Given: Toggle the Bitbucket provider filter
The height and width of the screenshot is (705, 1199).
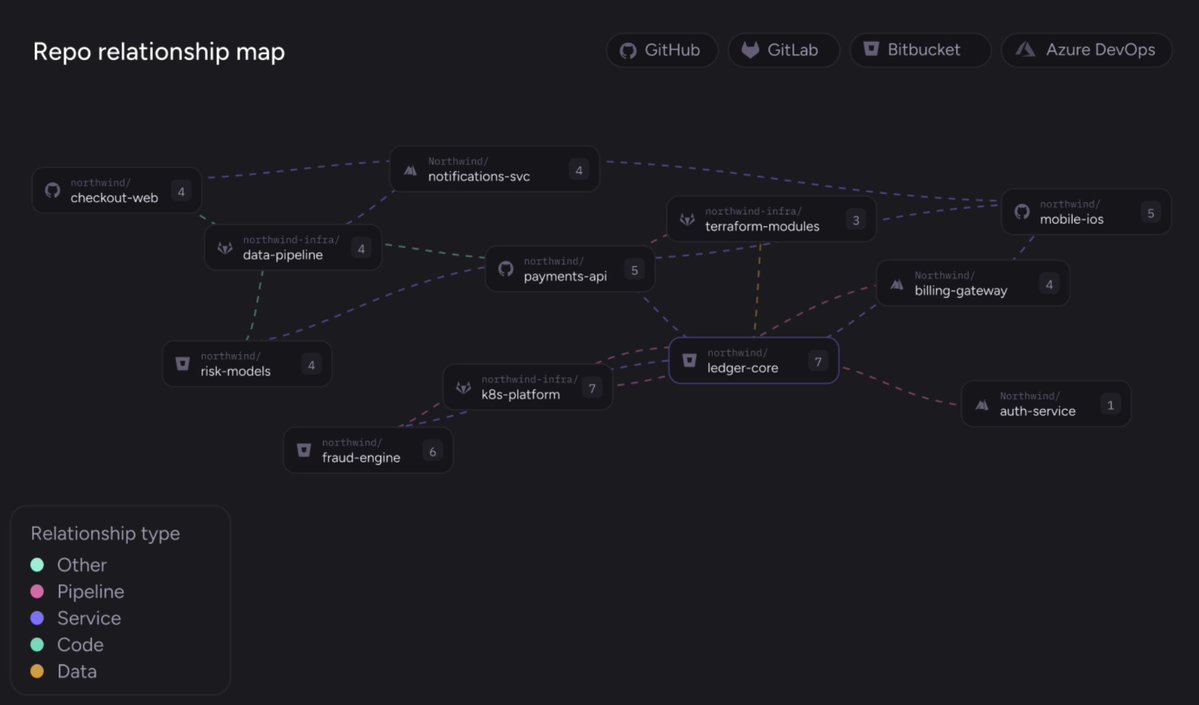Looking at the screenshot, I should click(x=920, y=50).
